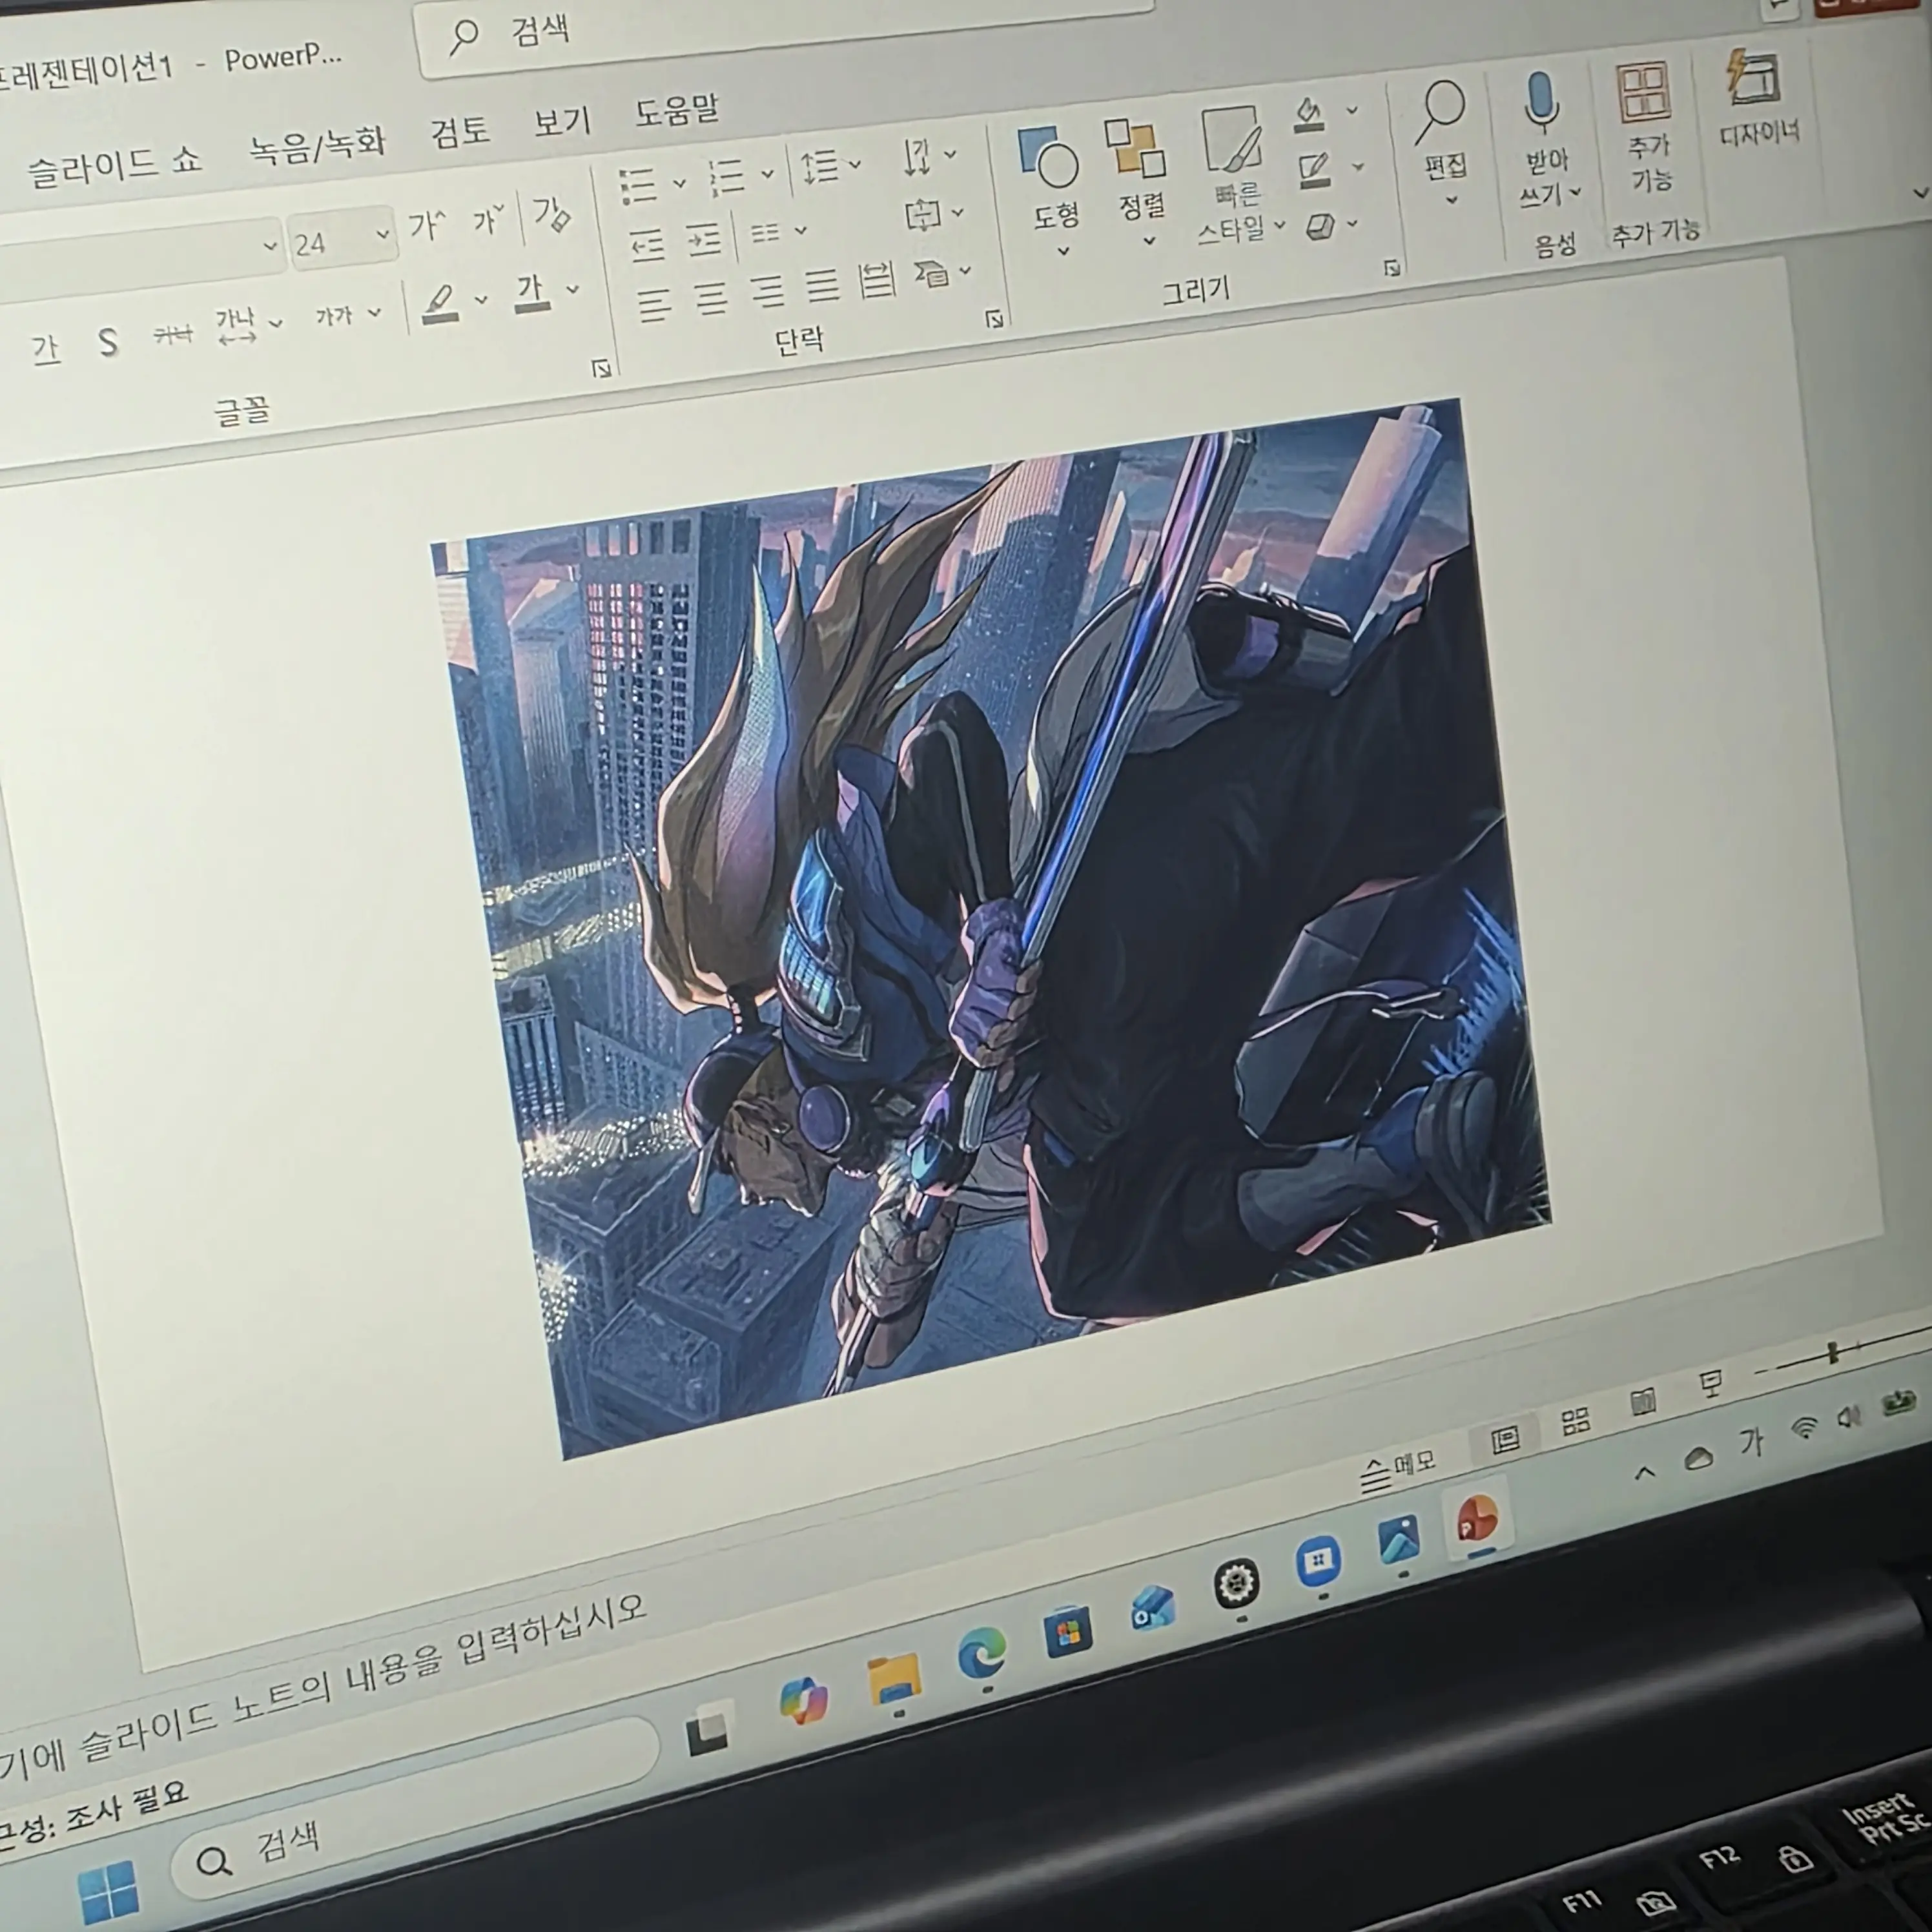Viewport: 1932px width, 1932px height.
Task: Justify the paragraph text
Action: (x=822, y=287)
